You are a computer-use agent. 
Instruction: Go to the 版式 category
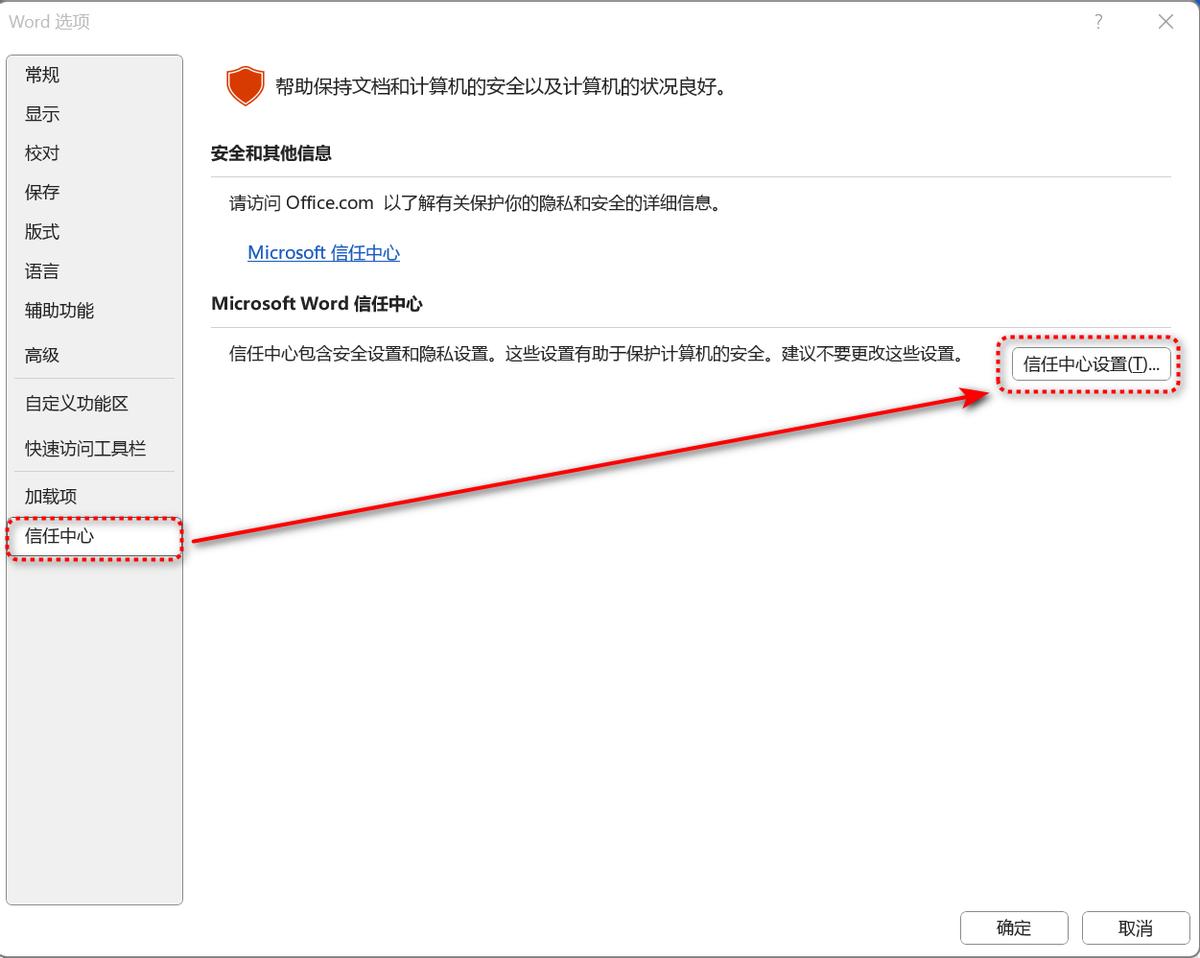click(x=94, y=232)
